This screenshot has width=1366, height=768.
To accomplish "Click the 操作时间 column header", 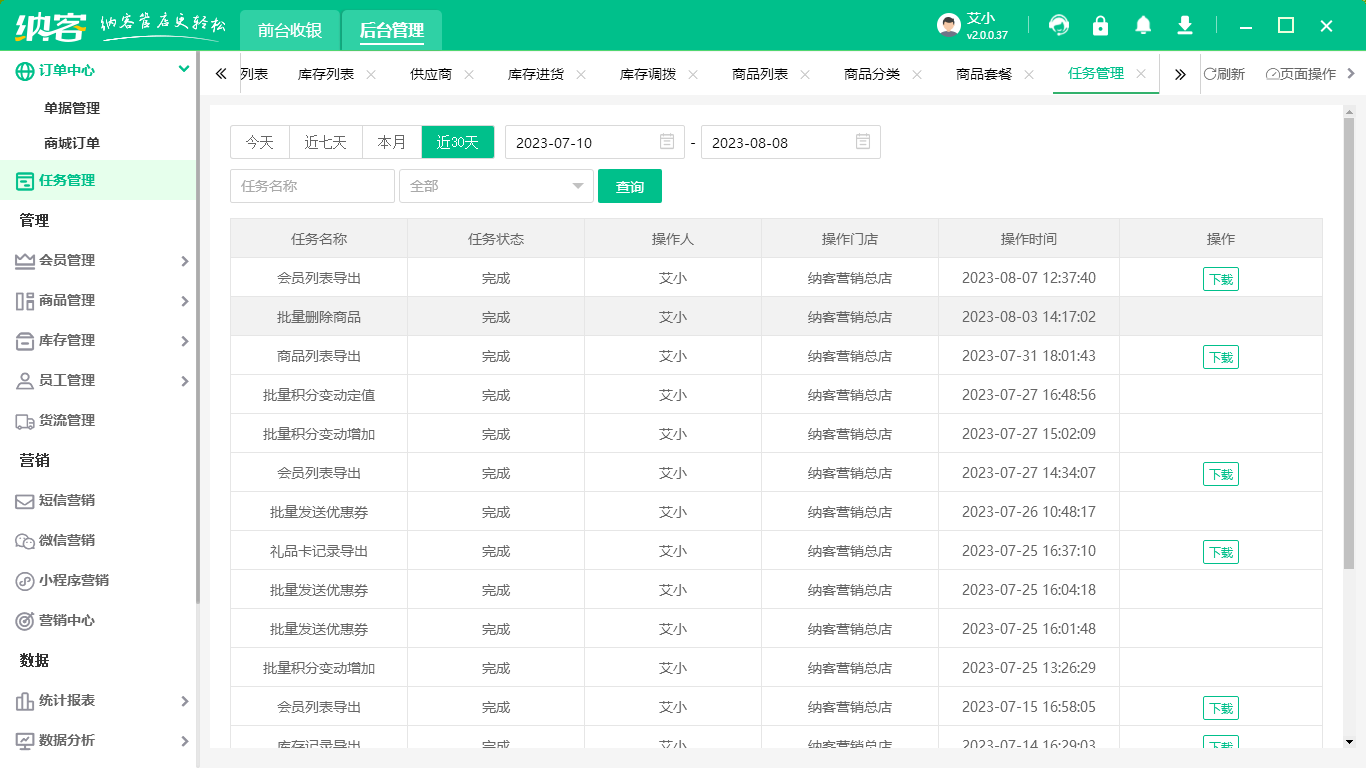I will [x=1029, y=239].
